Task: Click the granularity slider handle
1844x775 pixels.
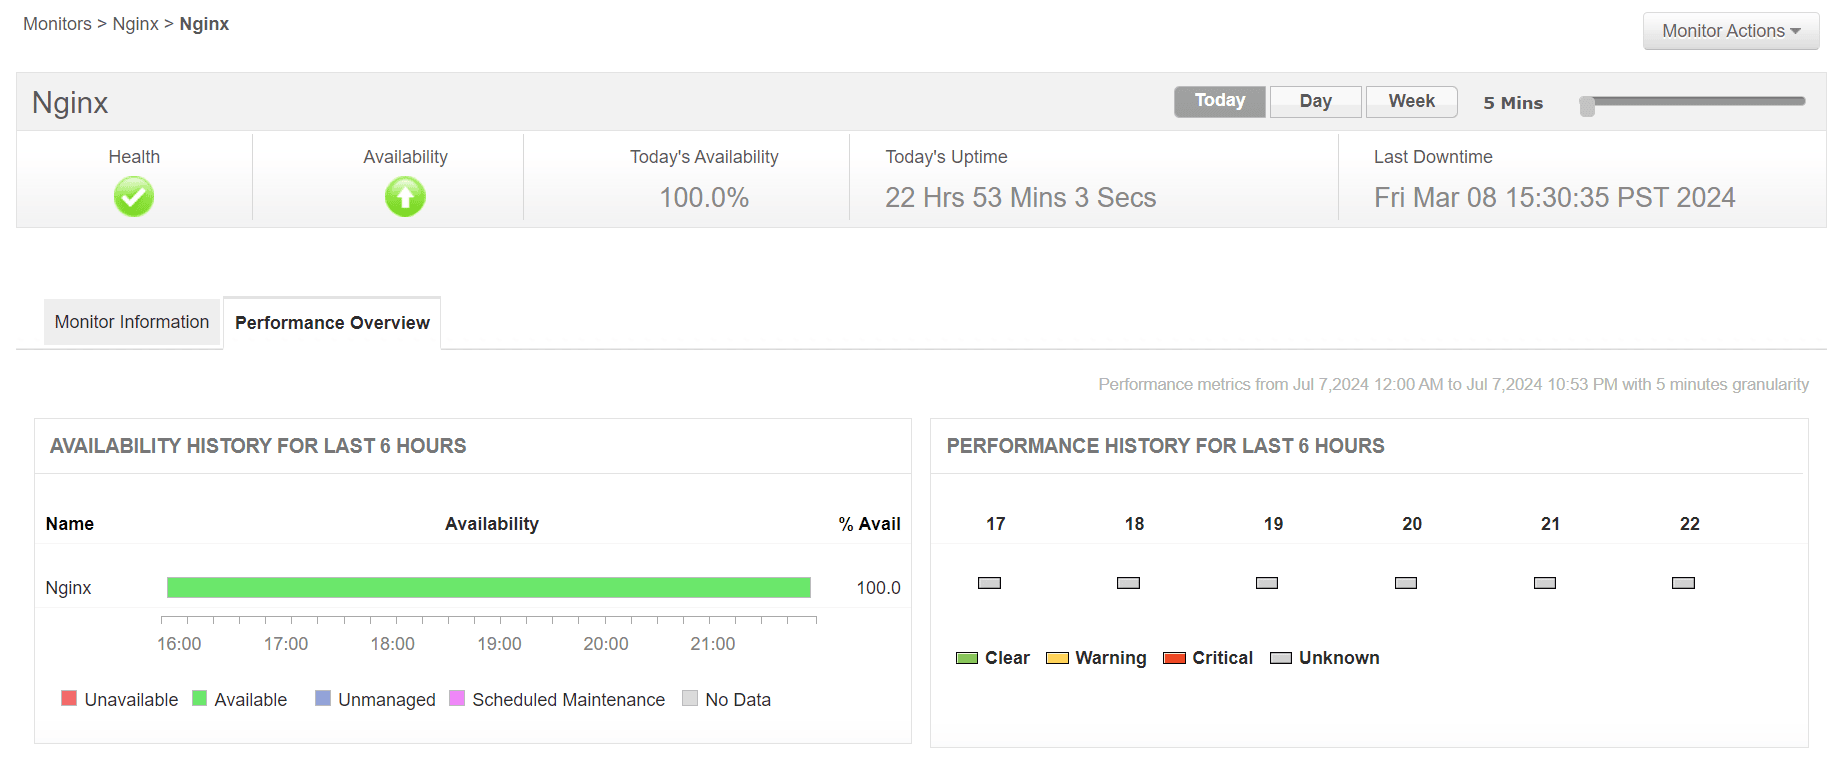Action: pyautogui.click(x=1587, y=106)
